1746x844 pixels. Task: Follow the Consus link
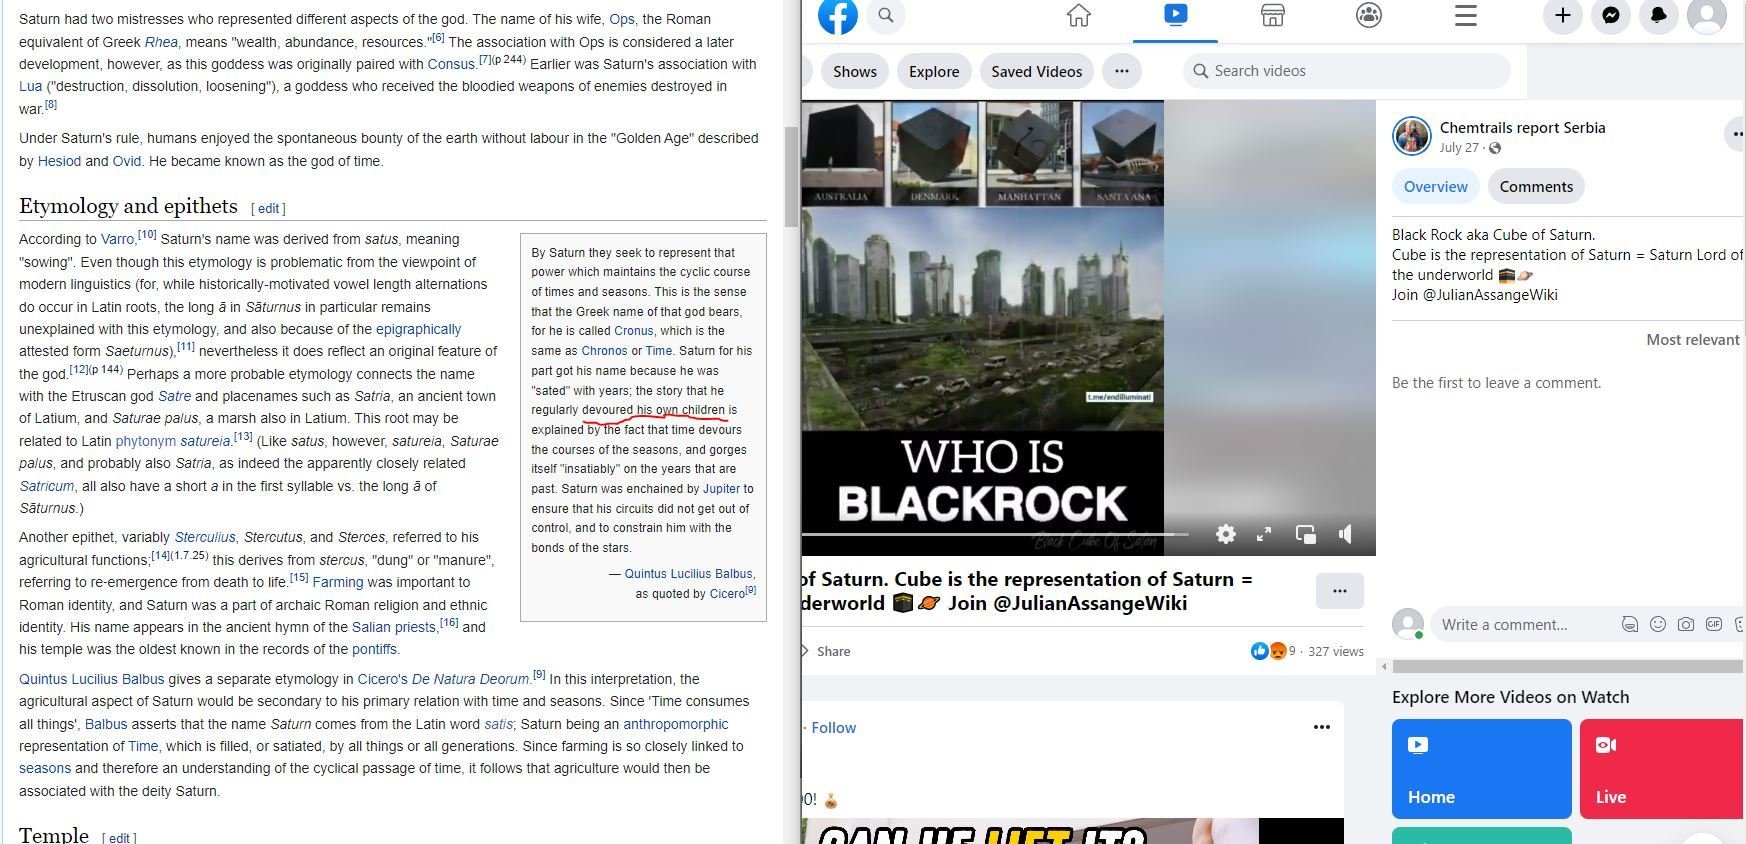(x=451, y=64)
